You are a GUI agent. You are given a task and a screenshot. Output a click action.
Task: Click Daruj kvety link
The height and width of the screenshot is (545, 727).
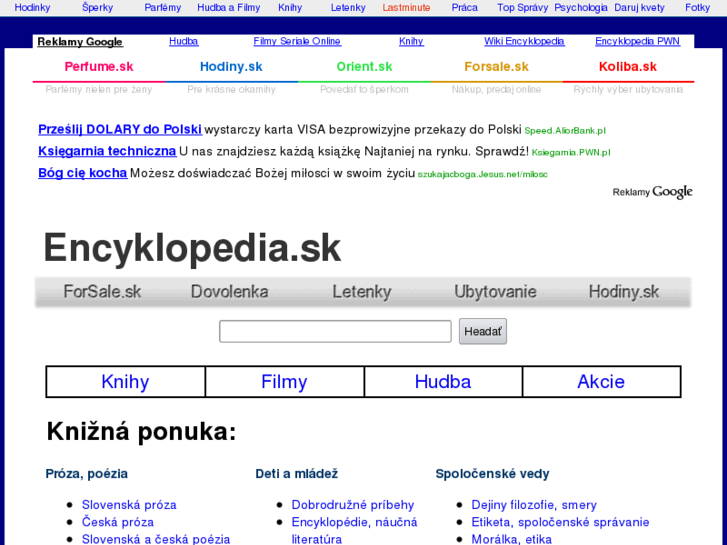click(639, 7)
